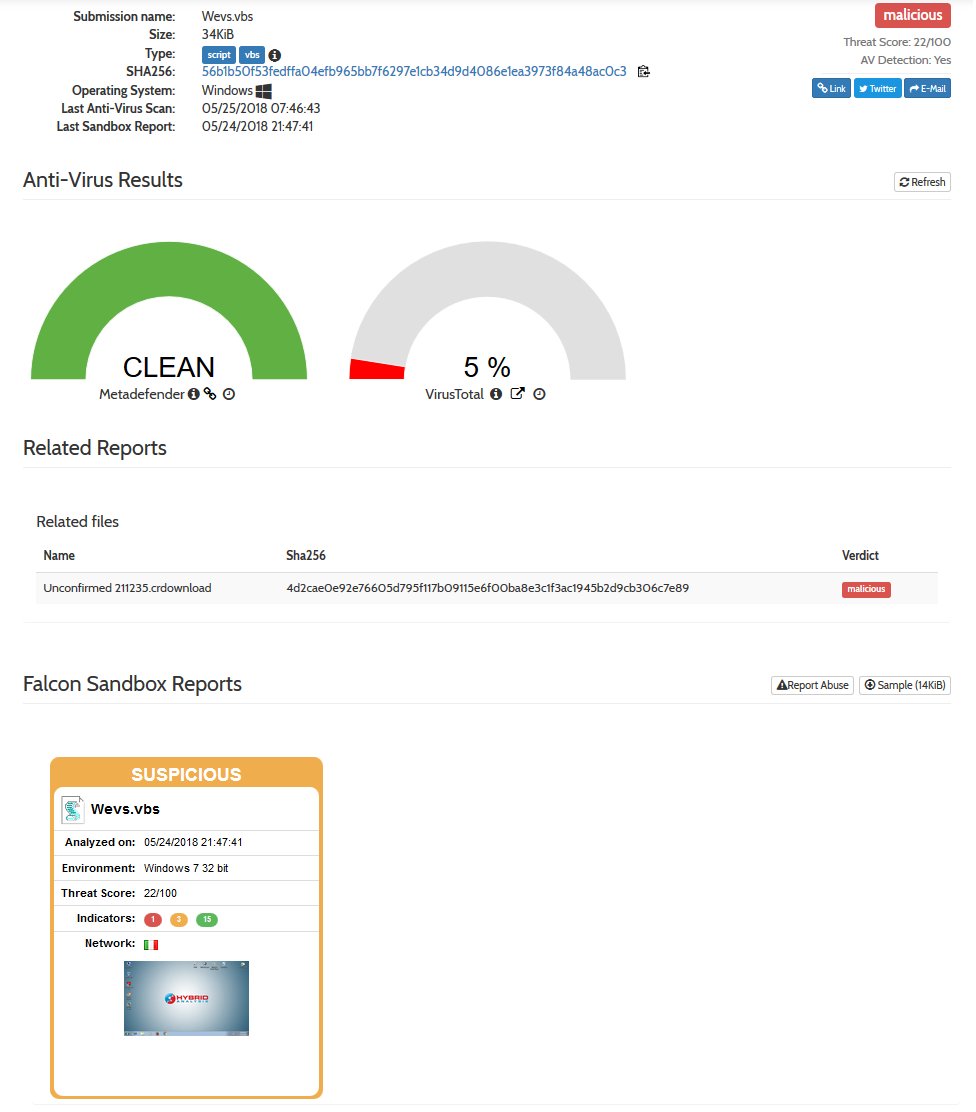Share report via Twitter button
Image resolution: width=976 pixels, height=1112 pixels.
point(877,89)
